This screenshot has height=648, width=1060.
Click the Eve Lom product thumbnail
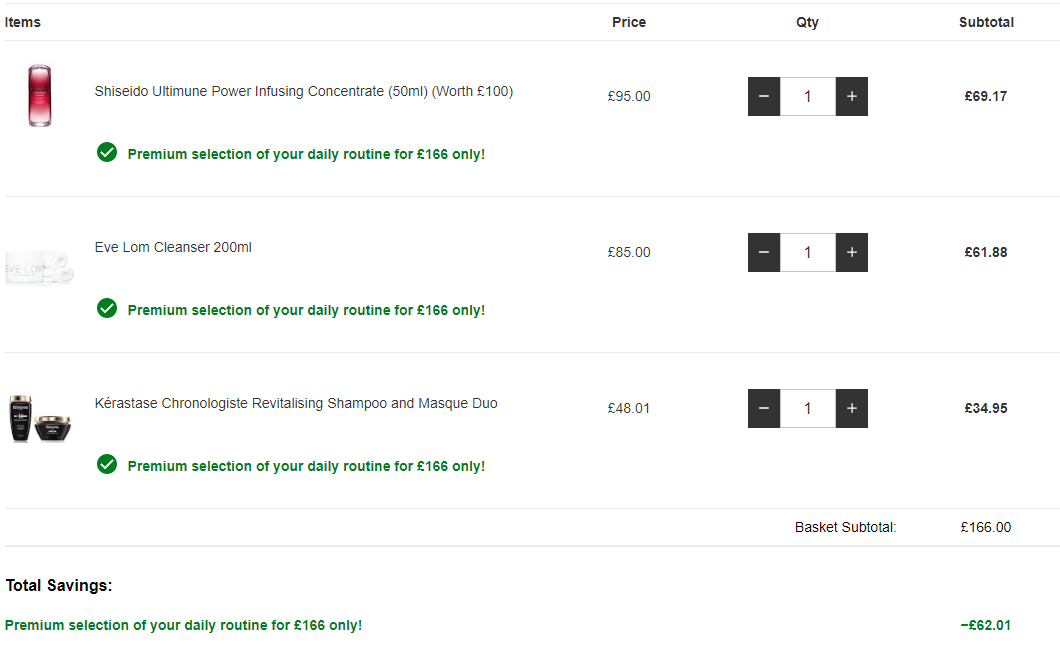coord(39,268)
